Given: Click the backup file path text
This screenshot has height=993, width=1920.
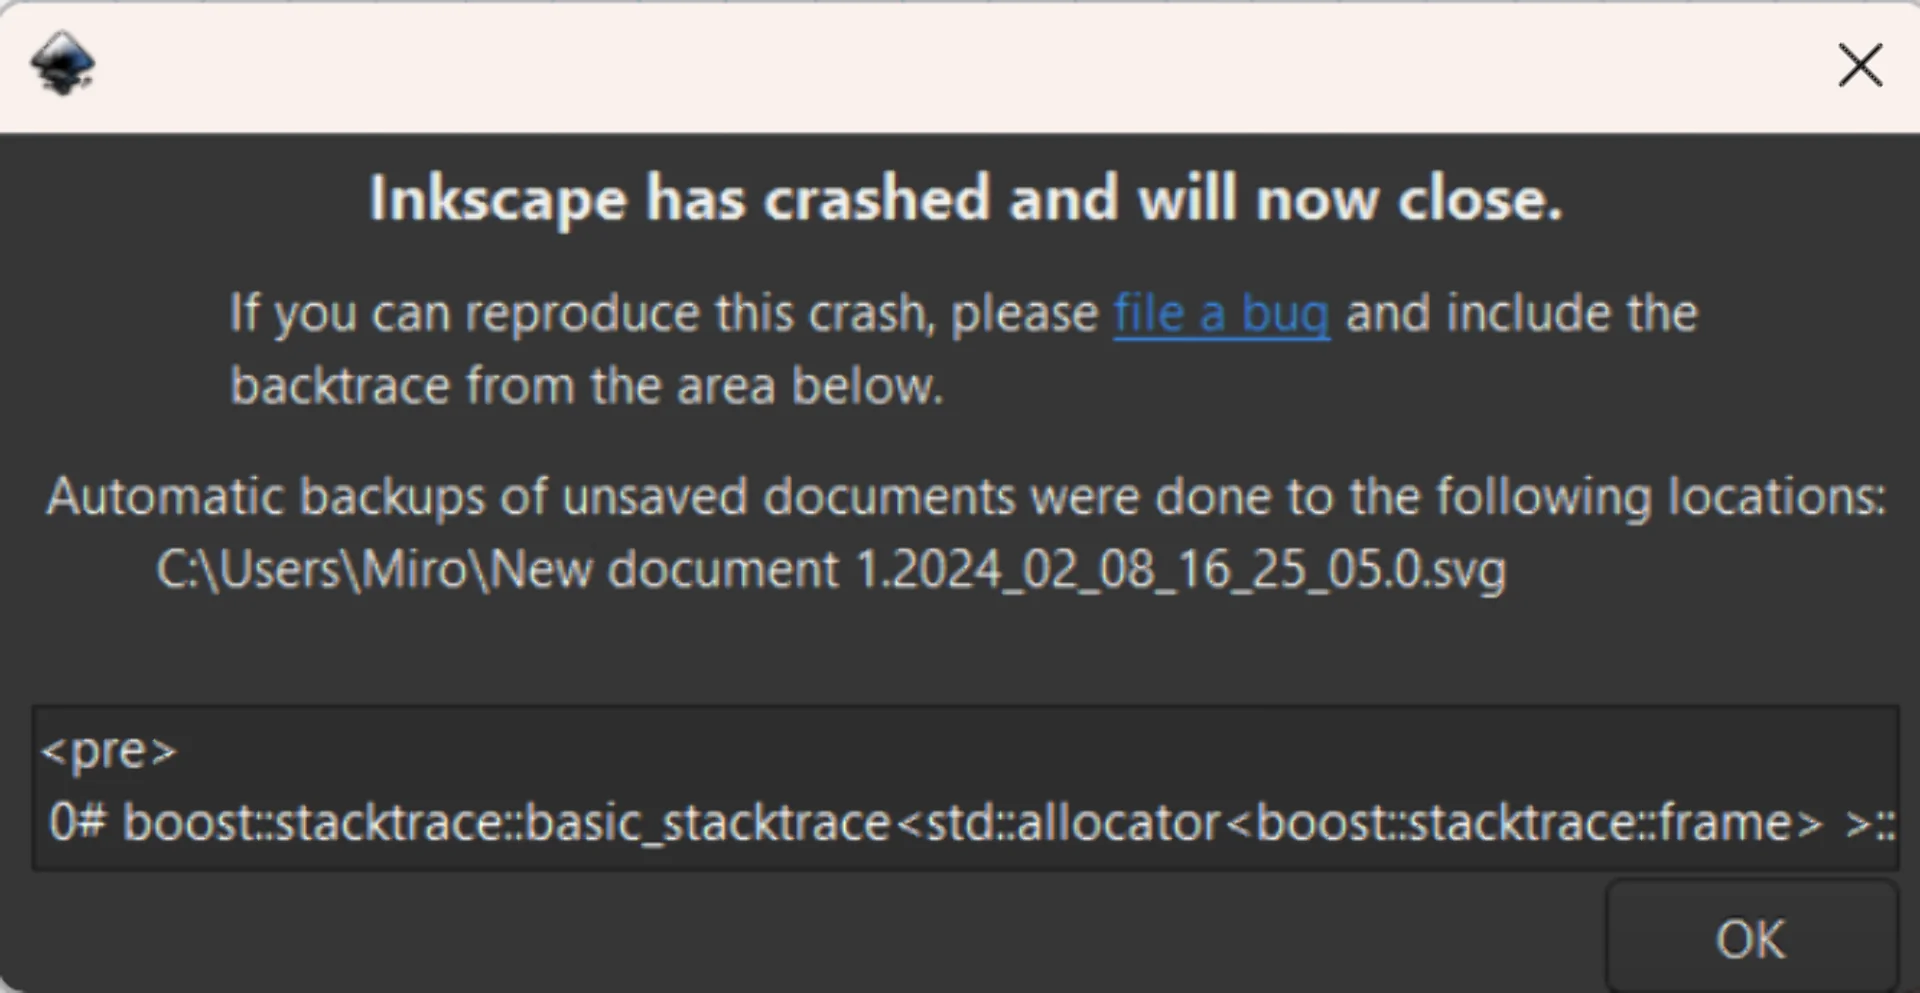Looking at the screenshot, I should pyautogui.click(x=830, y=570).
